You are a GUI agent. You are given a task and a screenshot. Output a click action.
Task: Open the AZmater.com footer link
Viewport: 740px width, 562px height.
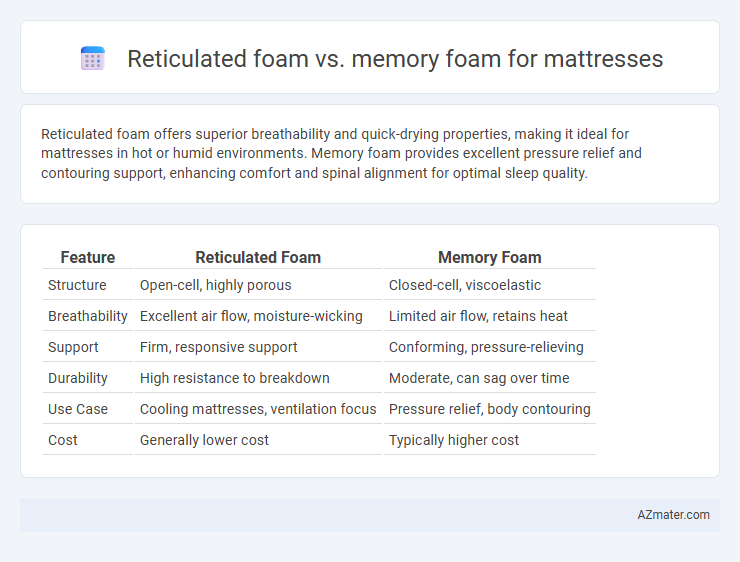click(673, 515)
